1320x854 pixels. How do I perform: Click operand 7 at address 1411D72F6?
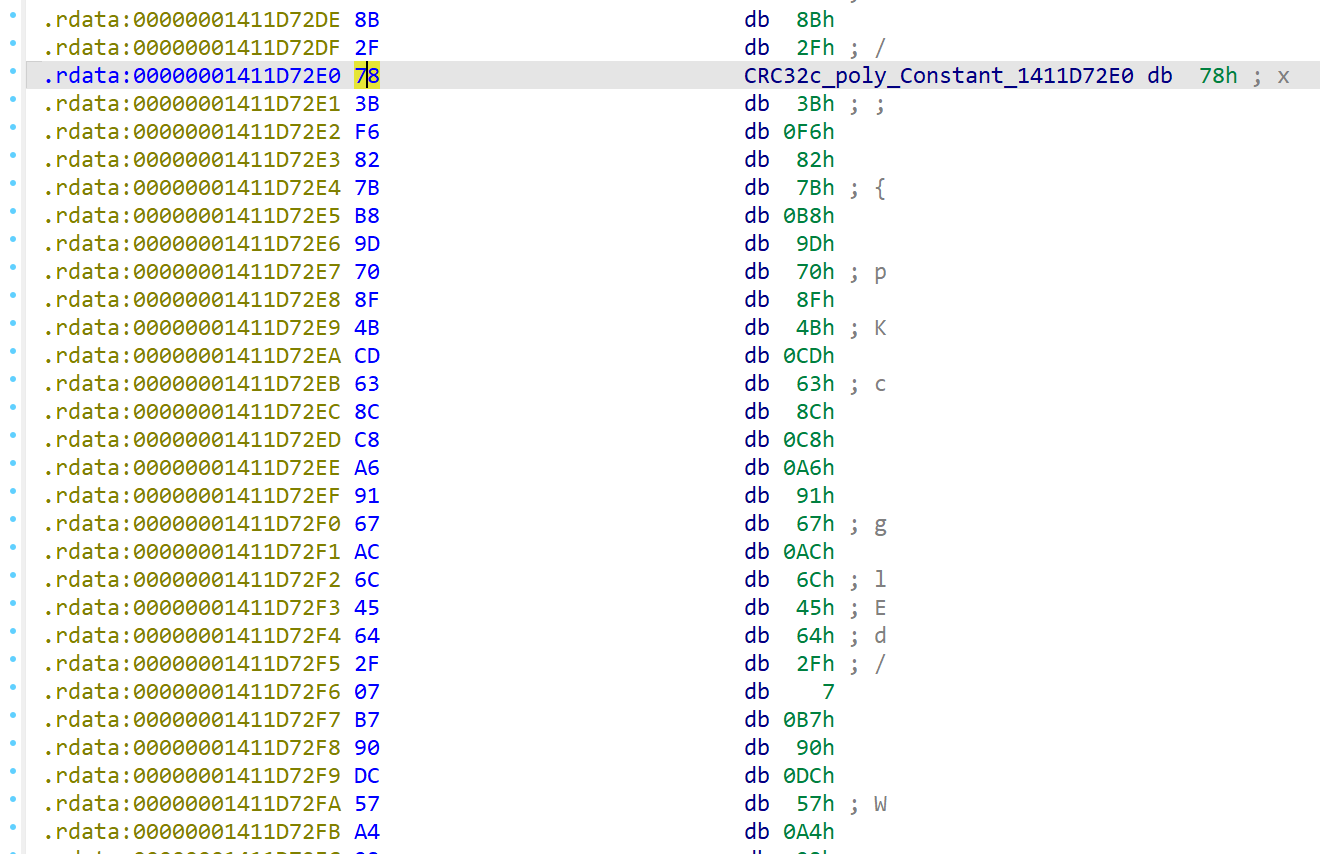(x=828, y=692)
